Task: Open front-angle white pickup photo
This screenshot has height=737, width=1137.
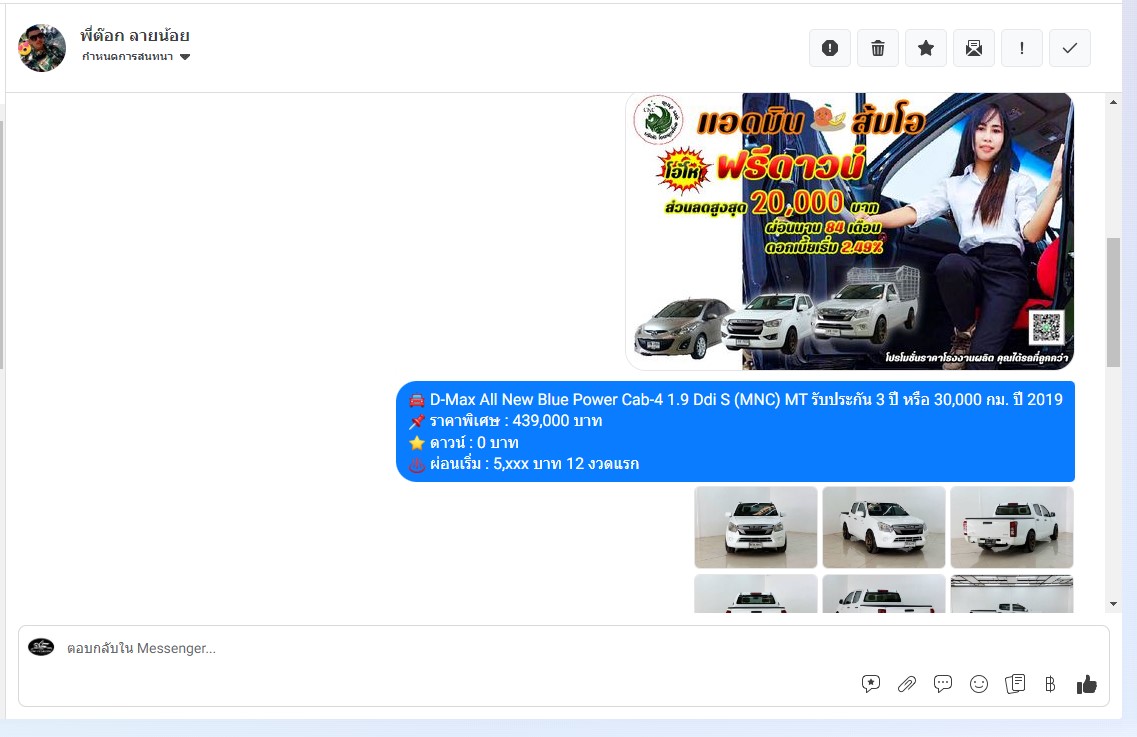Action: tap(884, 527)
